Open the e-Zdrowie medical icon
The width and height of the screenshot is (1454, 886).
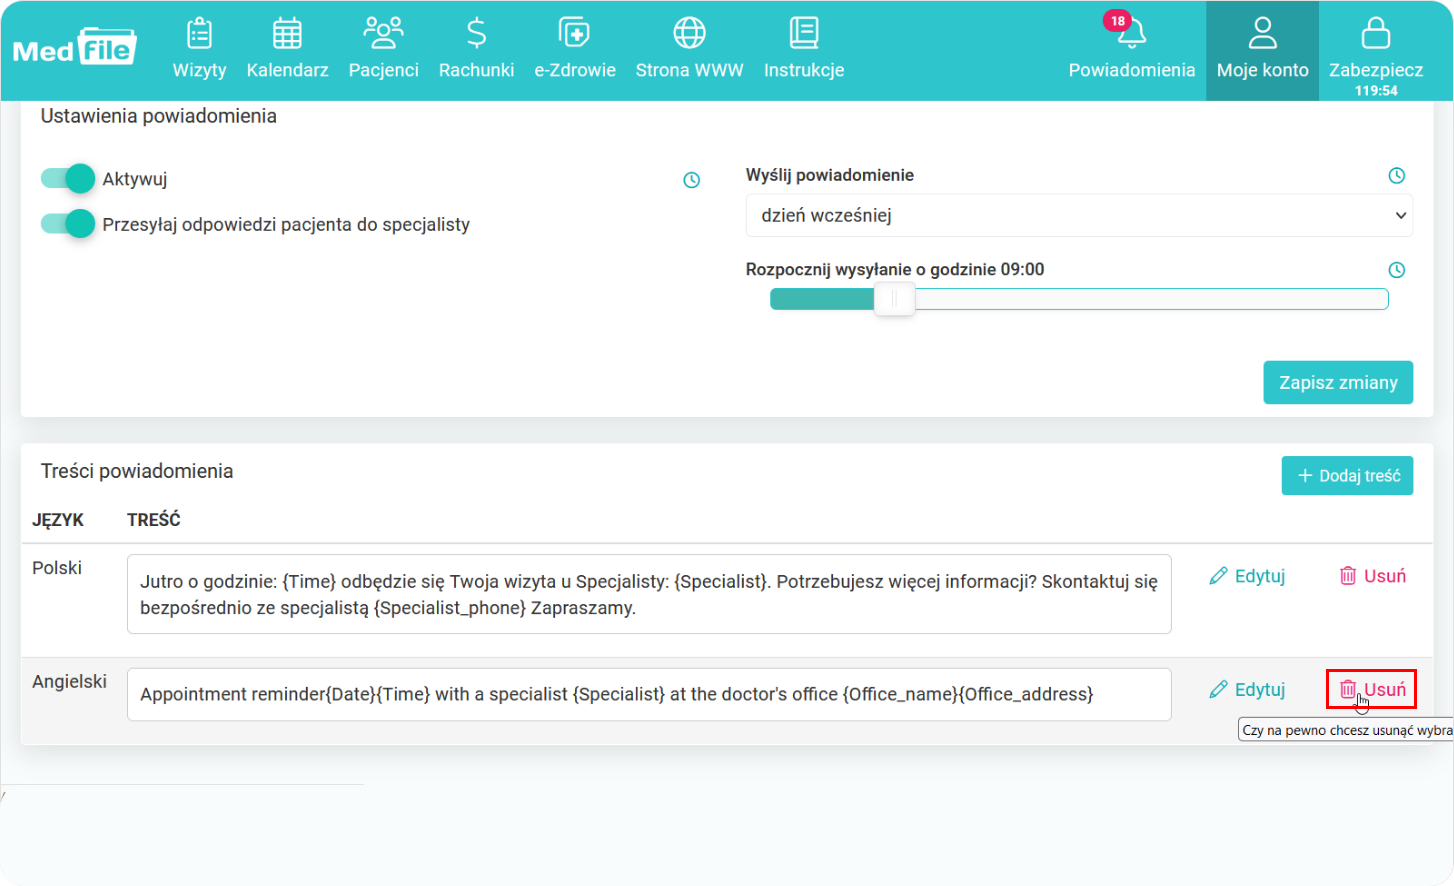[574, 33]
